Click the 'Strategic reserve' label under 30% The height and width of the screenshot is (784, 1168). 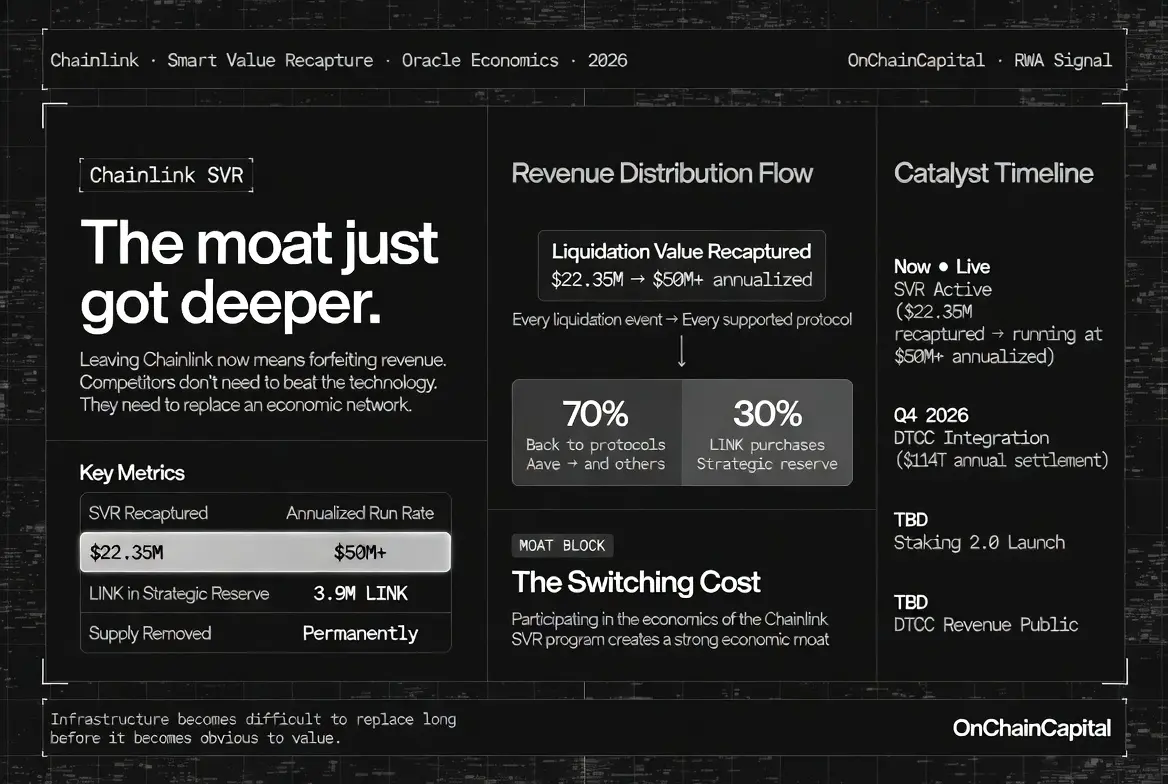(x=767, y=464)
